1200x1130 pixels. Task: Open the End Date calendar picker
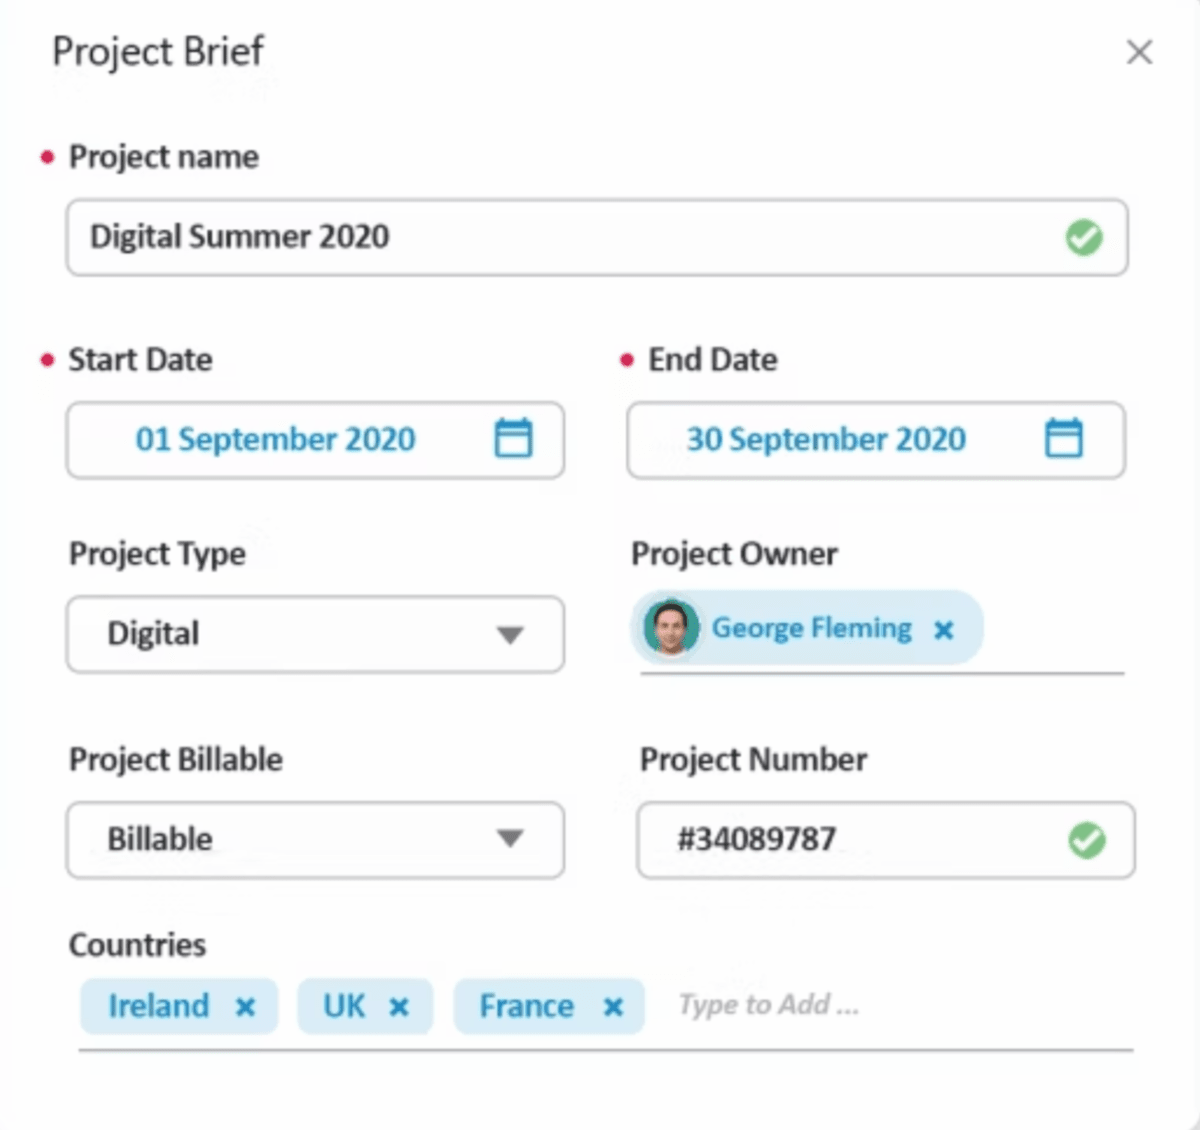[x=1064, y=438]
